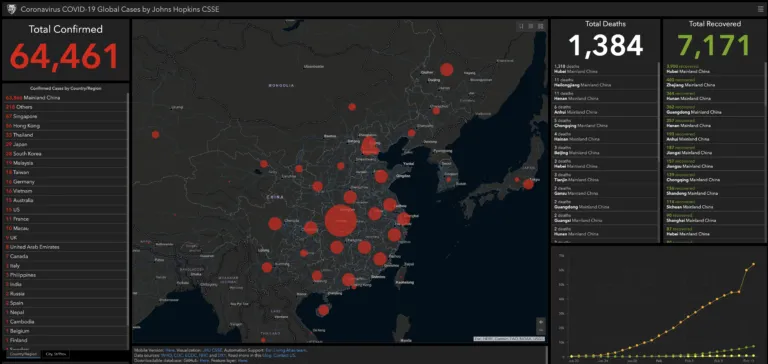Click the Tokyo red circle marker

coord(528,184)
